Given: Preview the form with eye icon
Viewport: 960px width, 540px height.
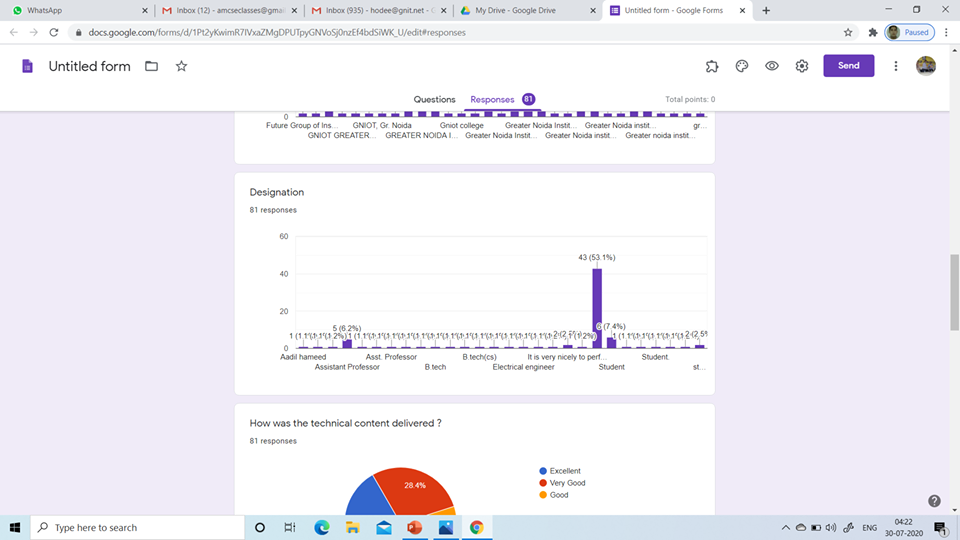Looking at the screenshot, I should [772, 66].
